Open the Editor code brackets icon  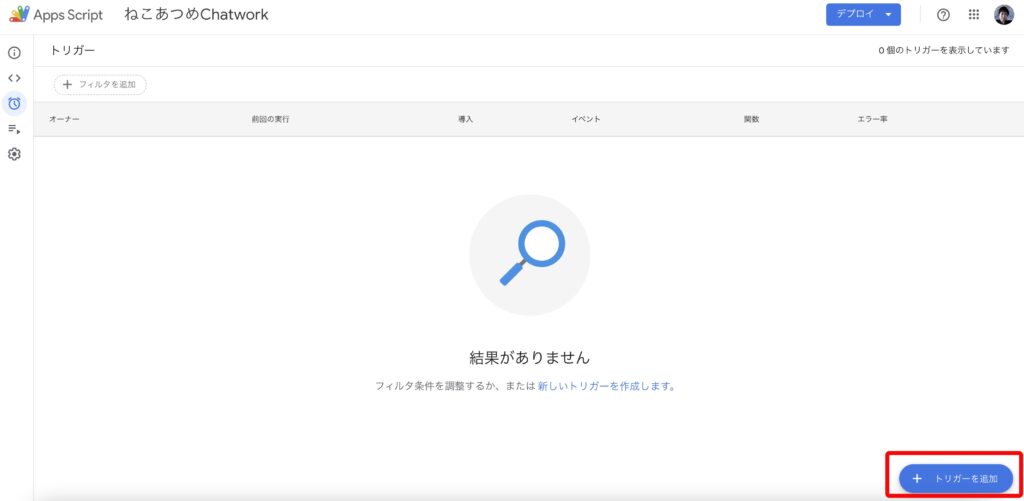(x=14, y=78)
